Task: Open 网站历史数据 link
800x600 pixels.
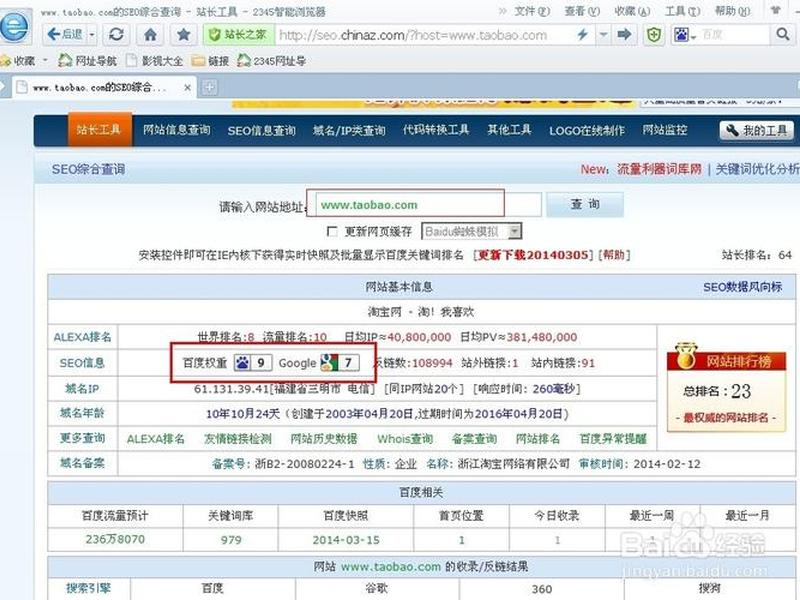Action: pyautogui.click(x=324, y=439)
